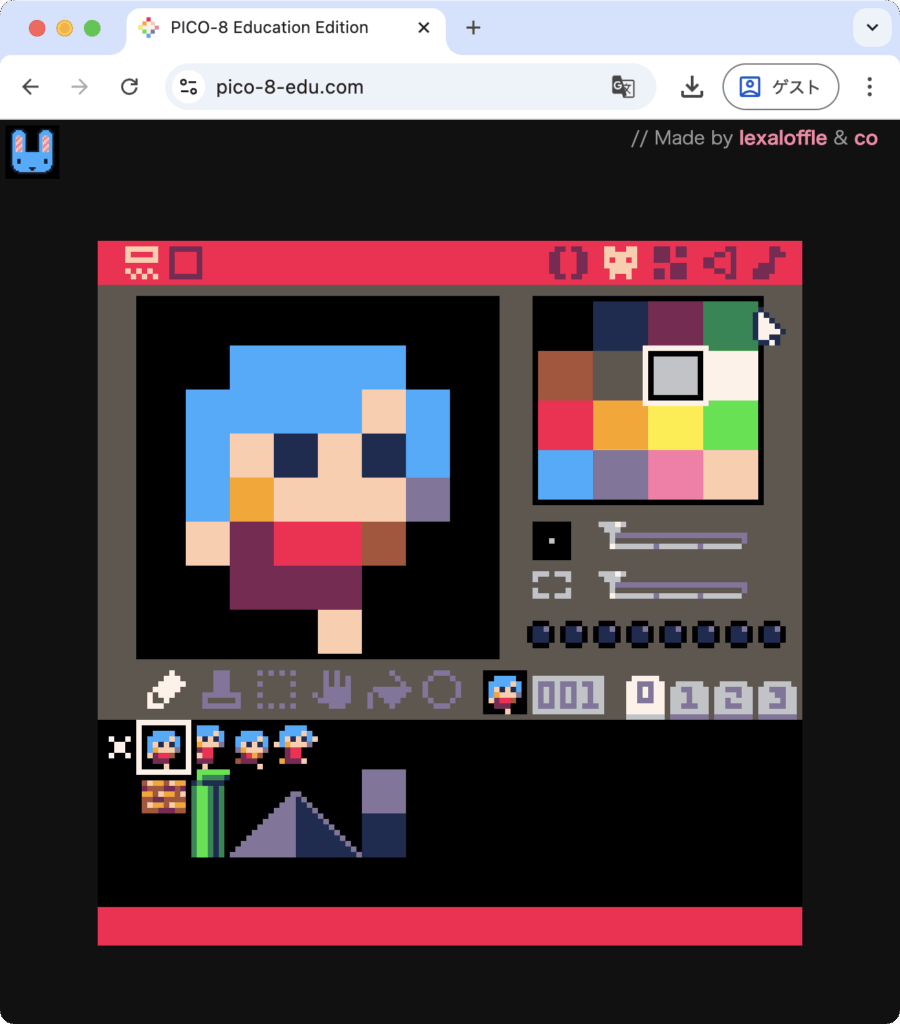This screenshot has height=1024, width=900.
Task: Pick the fill bucket tool
Action: 387,690
